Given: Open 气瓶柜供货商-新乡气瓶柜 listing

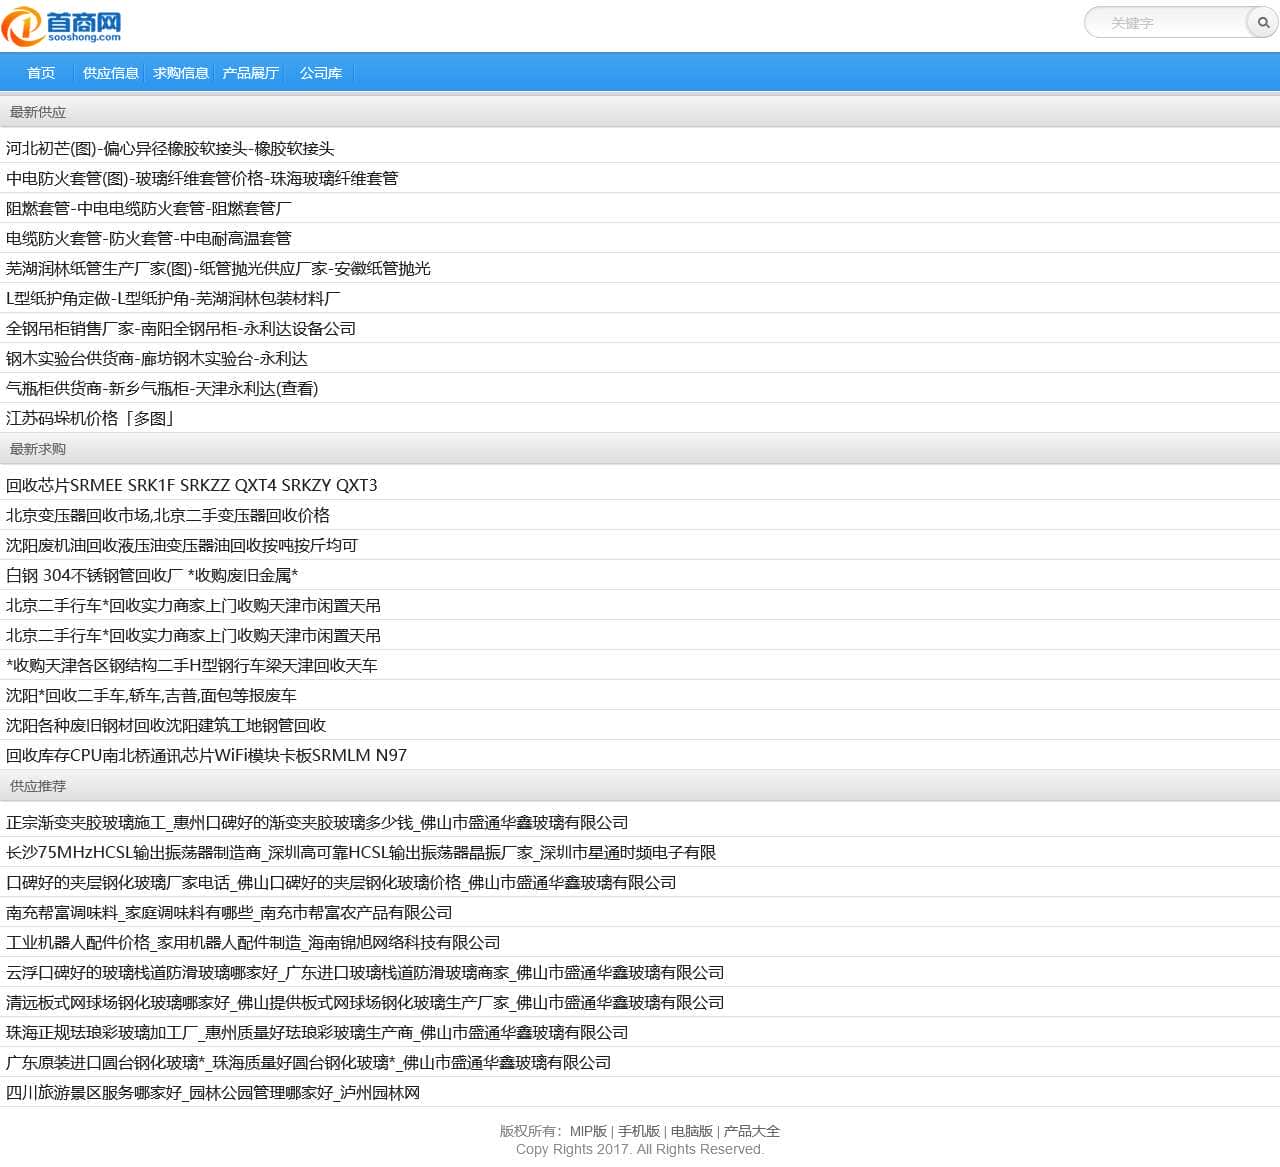Looking at the screenshot, I should [x=162, y=388].
